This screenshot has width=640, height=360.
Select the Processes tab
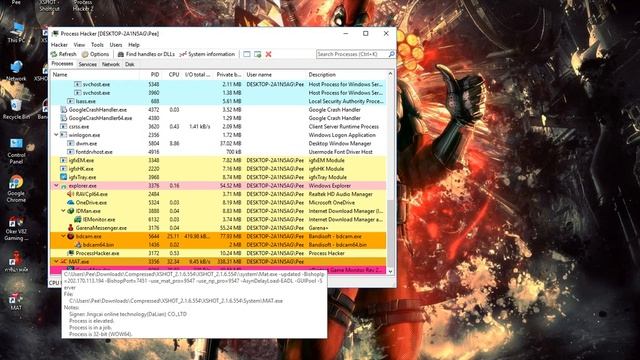point(62,64)
